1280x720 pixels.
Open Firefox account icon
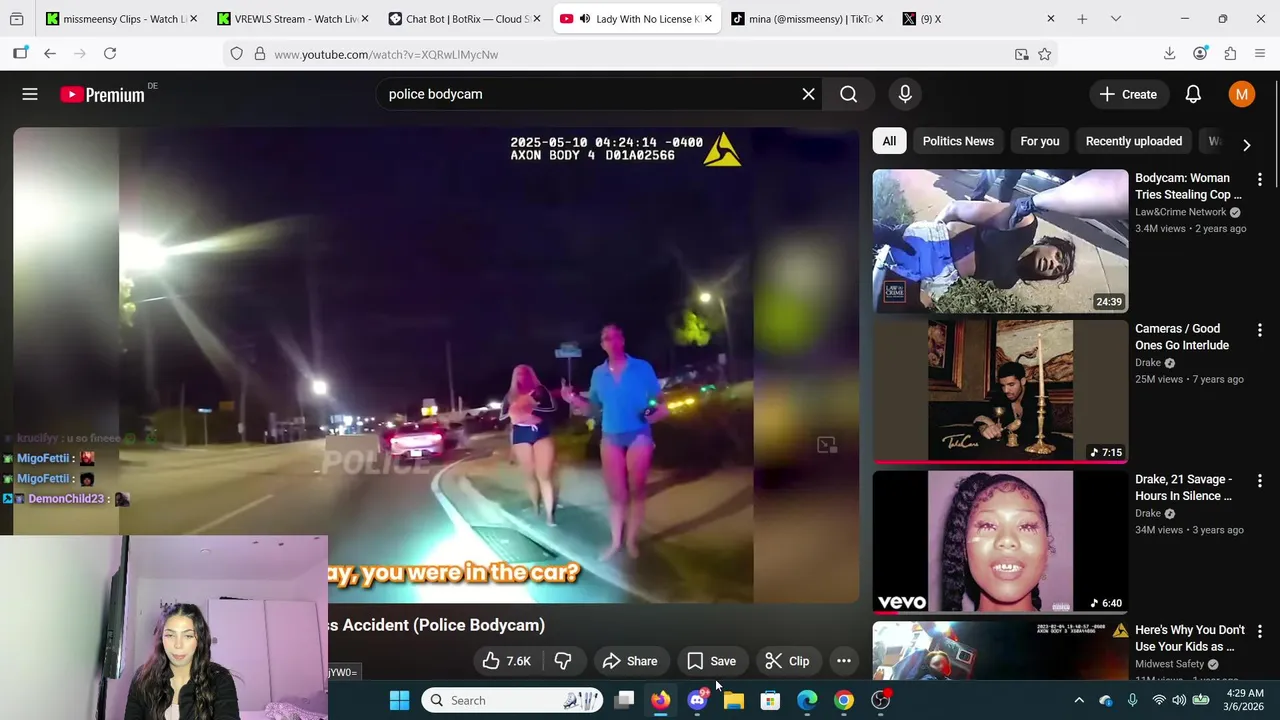click(1200, 54)
